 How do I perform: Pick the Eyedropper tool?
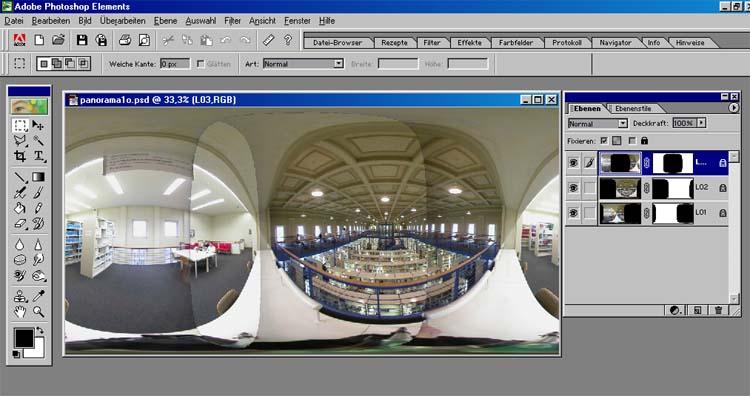point(38,296)
